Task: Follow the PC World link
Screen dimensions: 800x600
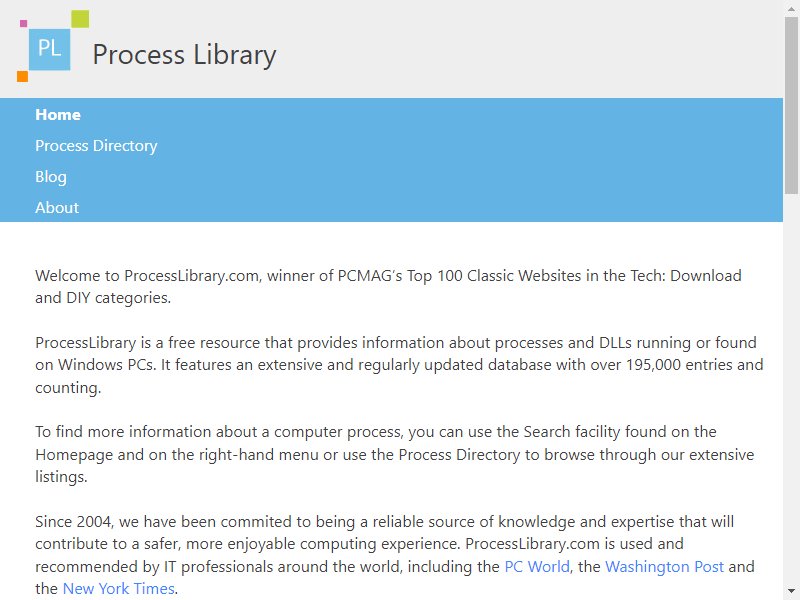Action: [x=537, y=566]
